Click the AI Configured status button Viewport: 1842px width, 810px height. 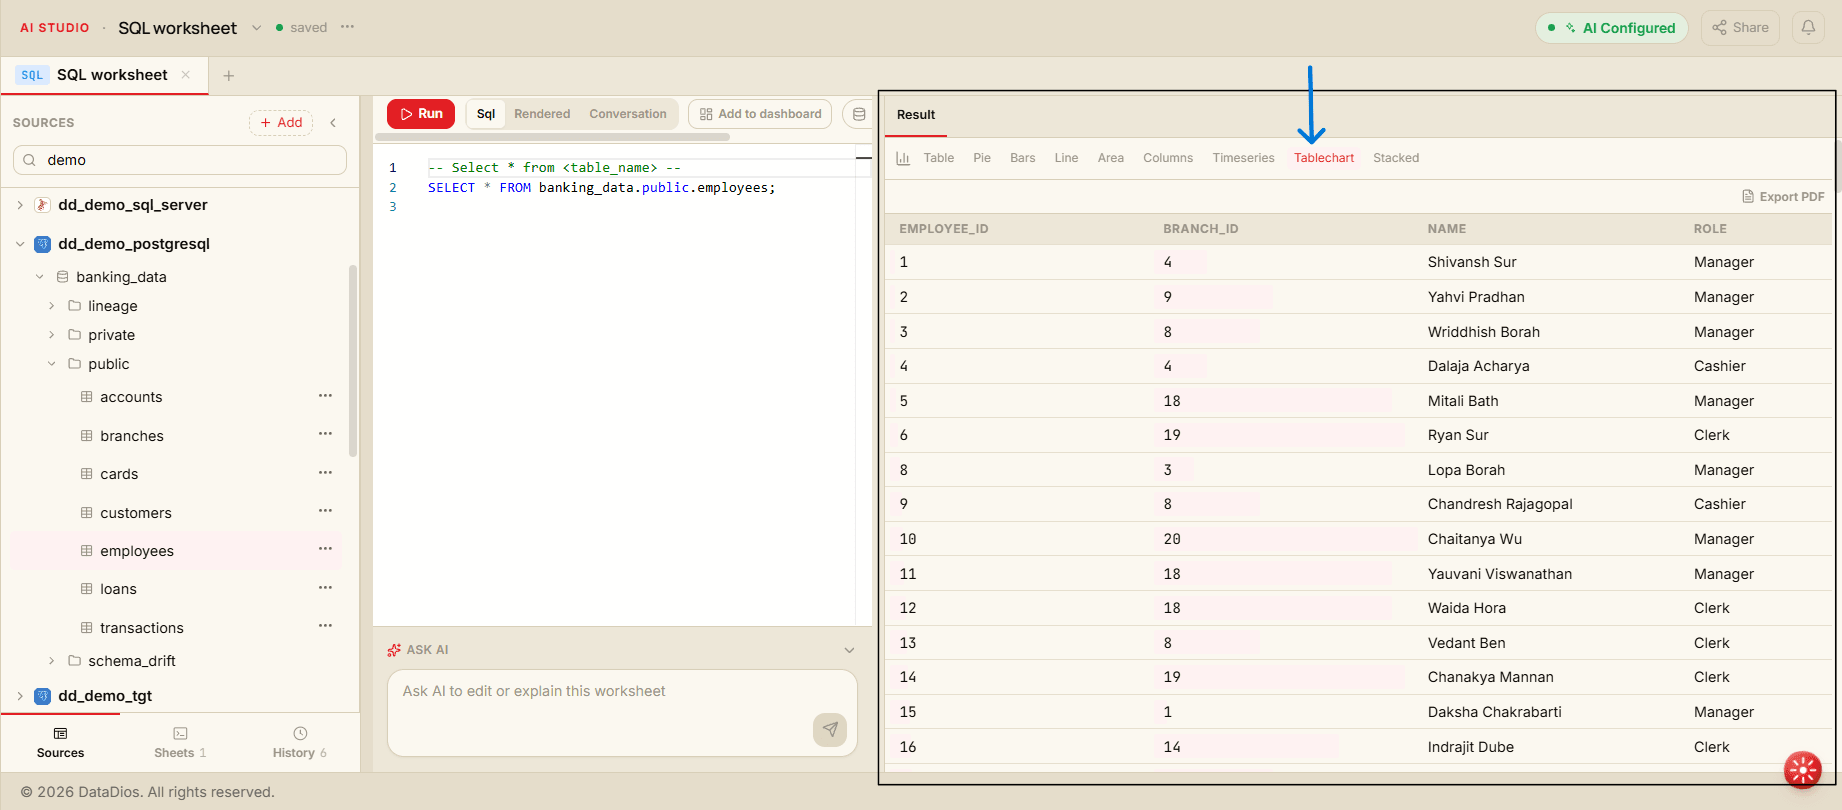point(1611,28)
